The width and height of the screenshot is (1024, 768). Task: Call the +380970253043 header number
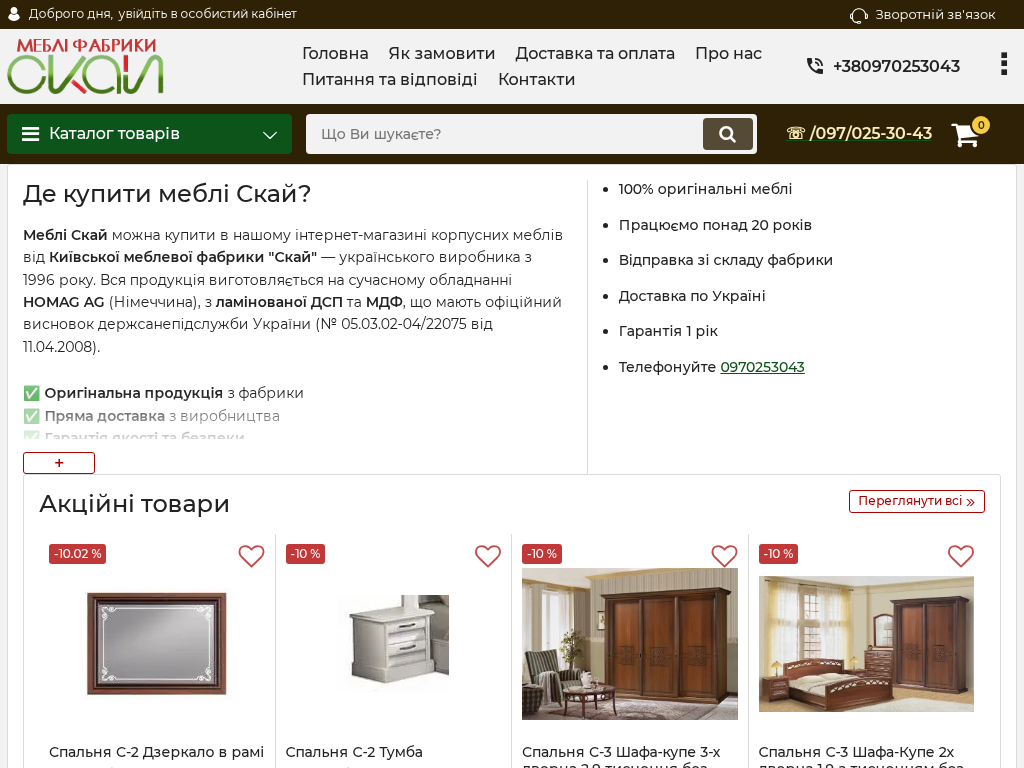896,66
